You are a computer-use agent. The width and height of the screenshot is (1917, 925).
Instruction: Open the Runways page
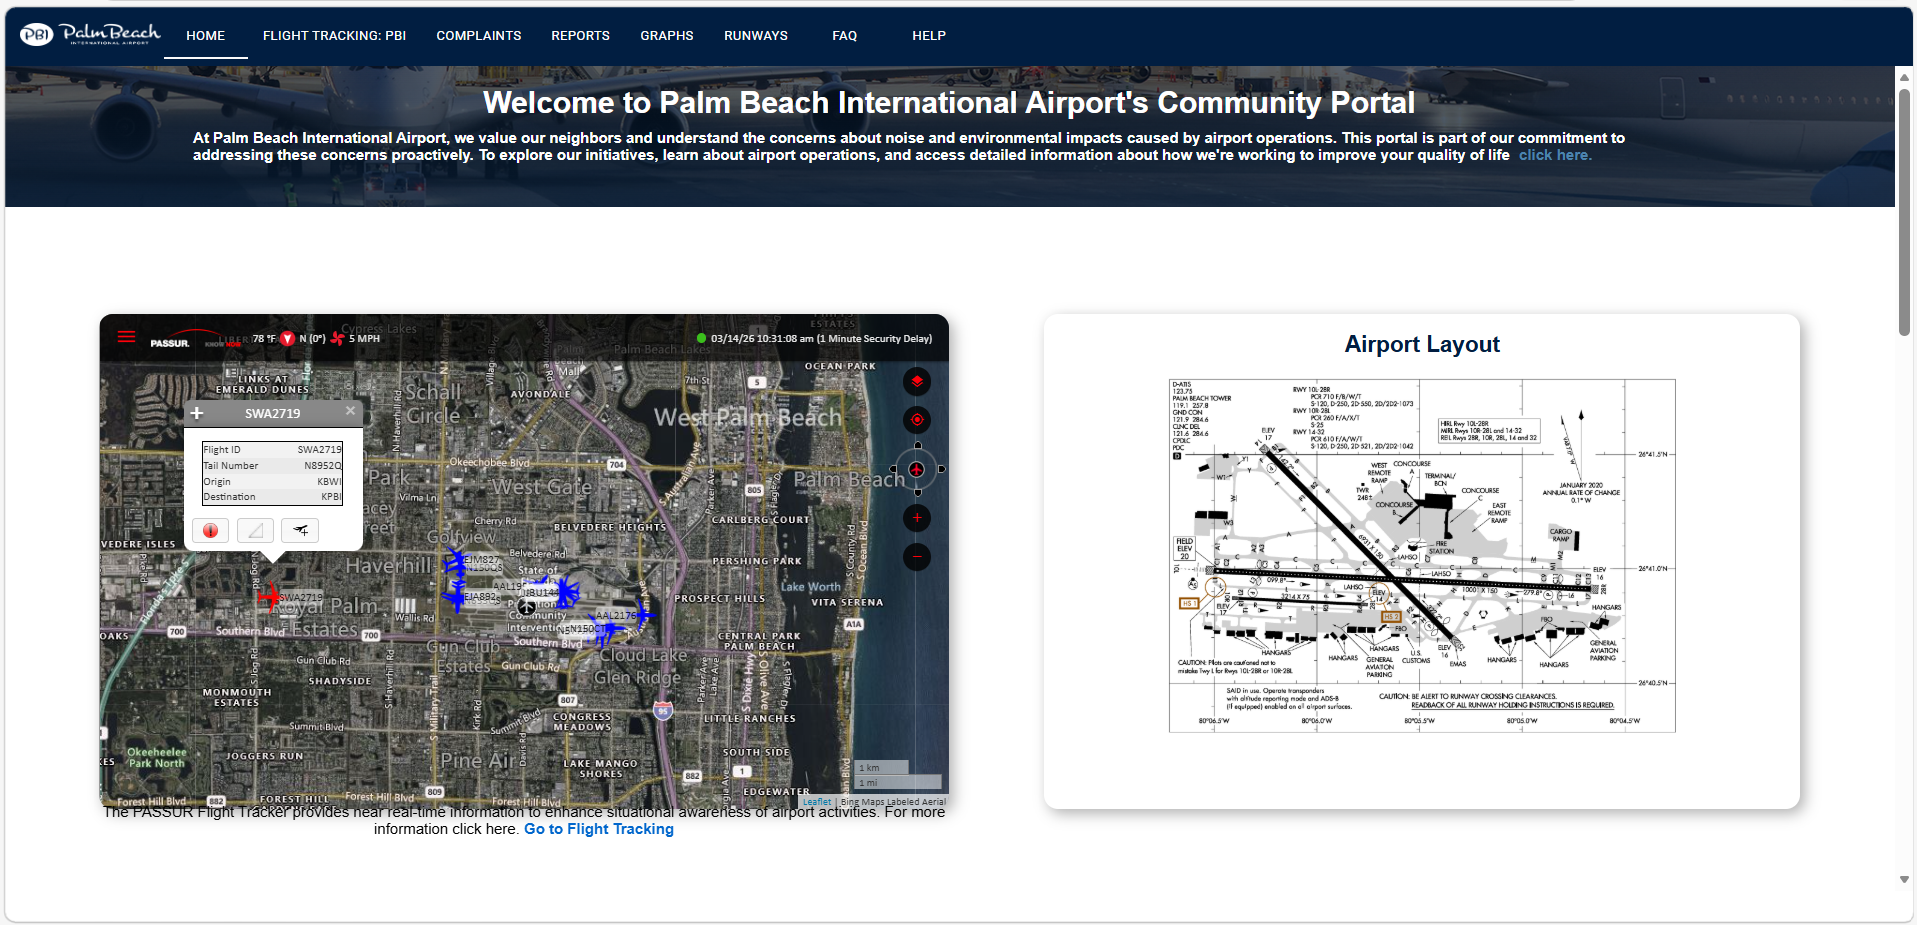[755, 36]
